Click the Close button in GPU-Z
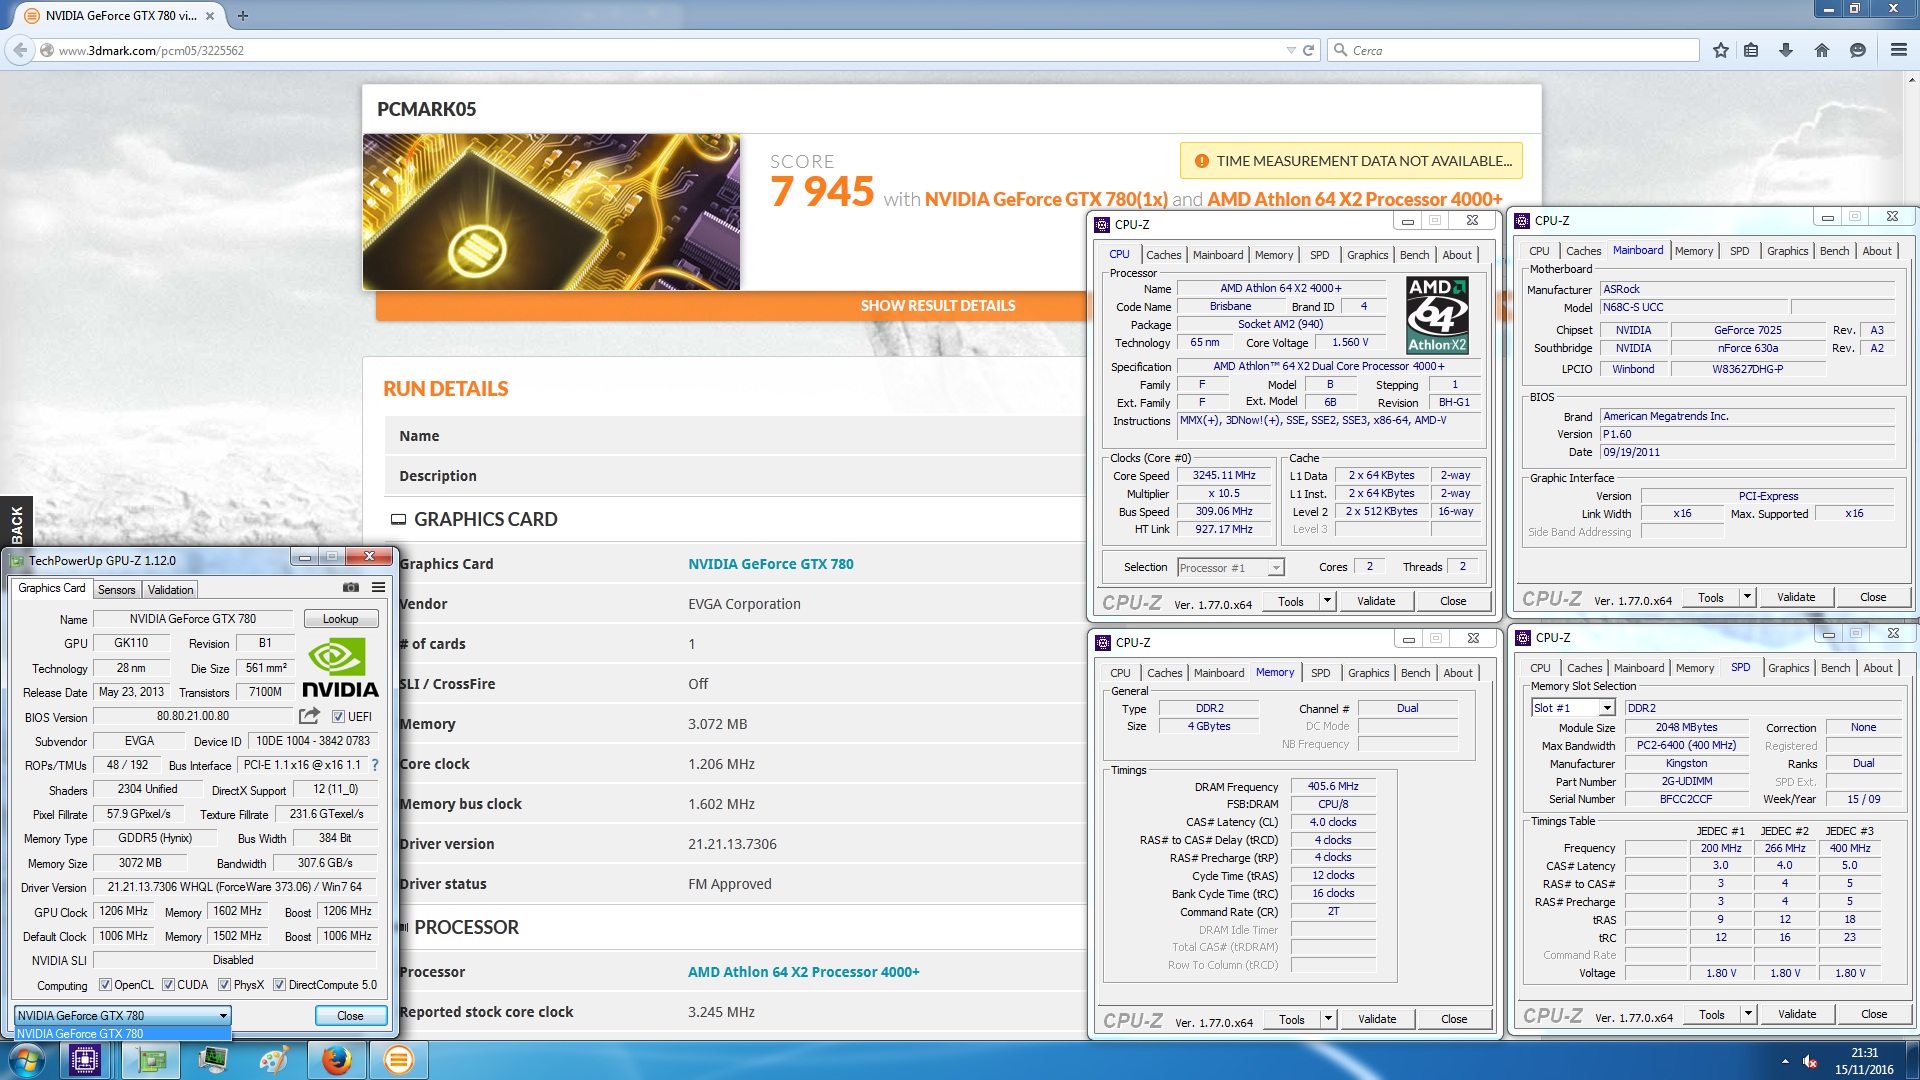The height and width of the screenshot is (1080, 1920). tap(350, 1015)
